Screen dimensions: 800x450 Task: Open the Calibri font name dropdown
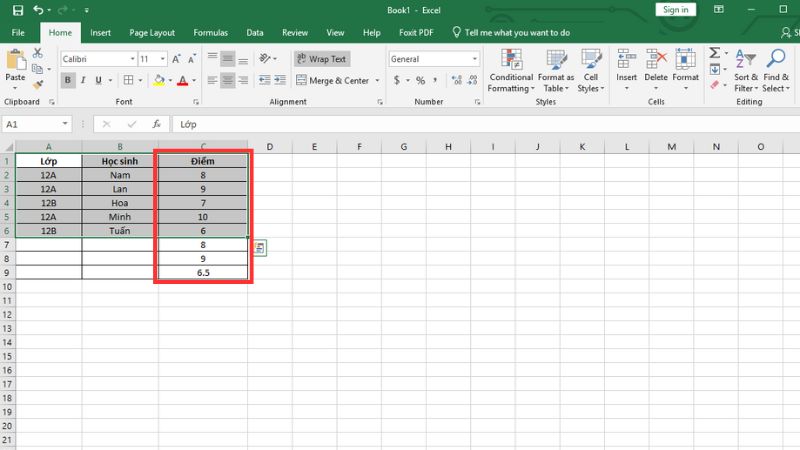131,60
